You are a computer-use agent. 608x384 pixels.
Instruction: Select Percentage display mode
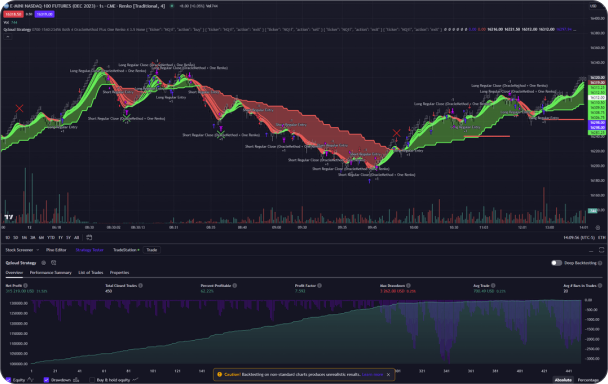tap(588, 380)
